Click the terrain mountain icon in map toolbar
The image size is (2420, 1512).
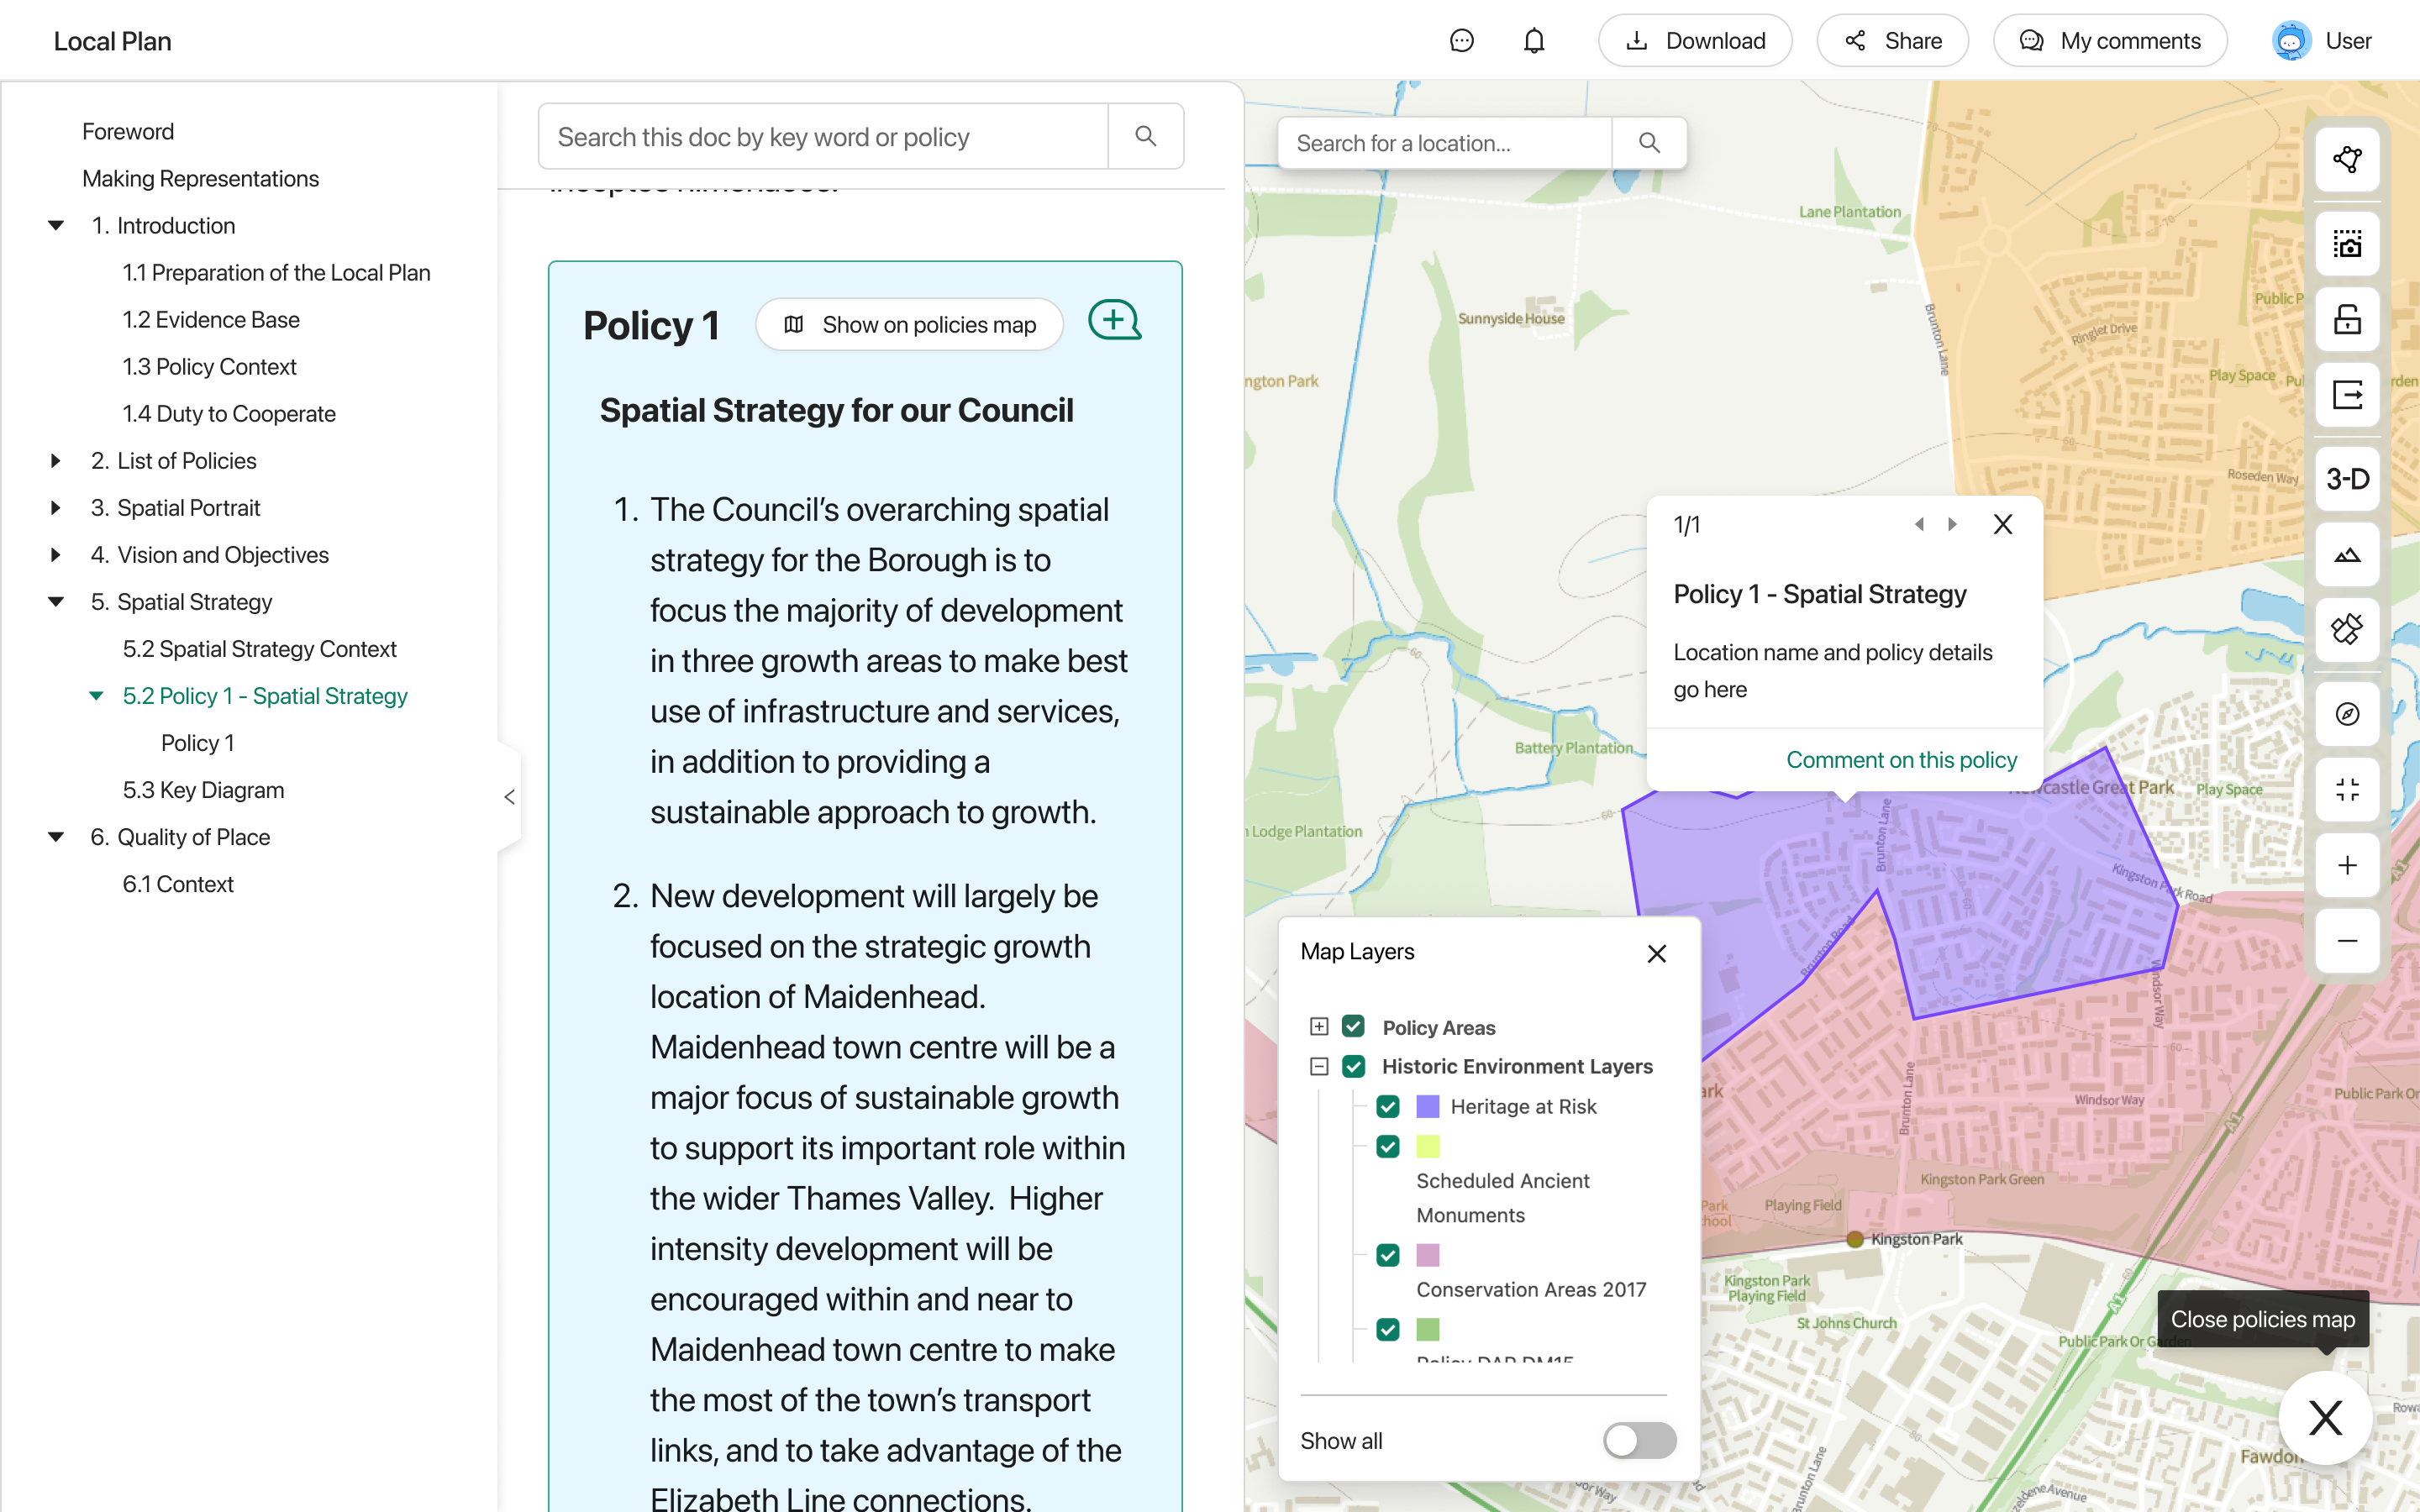(2347, 555)
